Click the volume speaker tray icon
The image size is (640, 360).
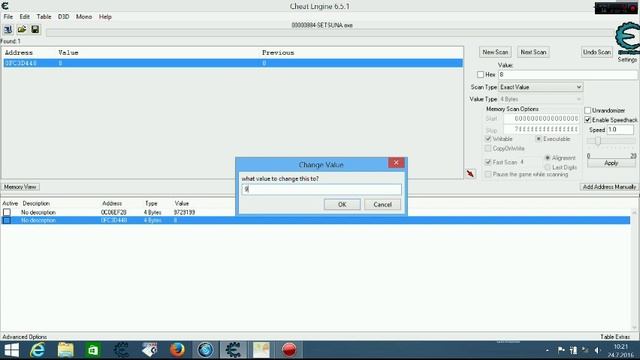click(598, 350)
